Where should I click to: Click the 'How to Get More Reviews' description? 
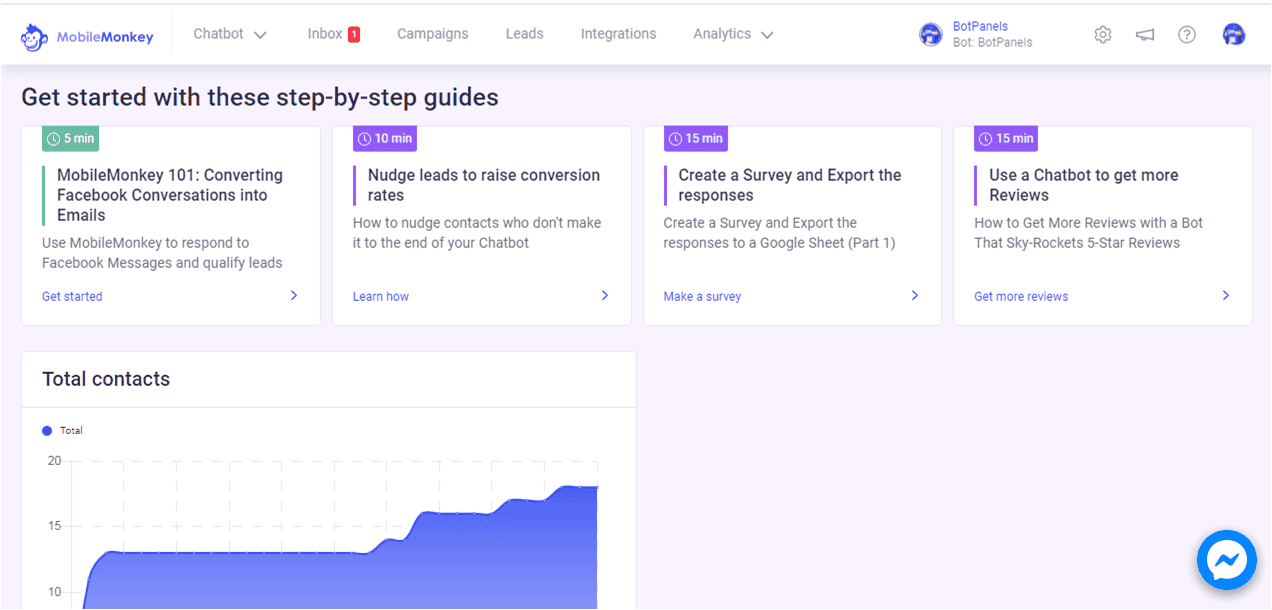[x=1089, y=233]
